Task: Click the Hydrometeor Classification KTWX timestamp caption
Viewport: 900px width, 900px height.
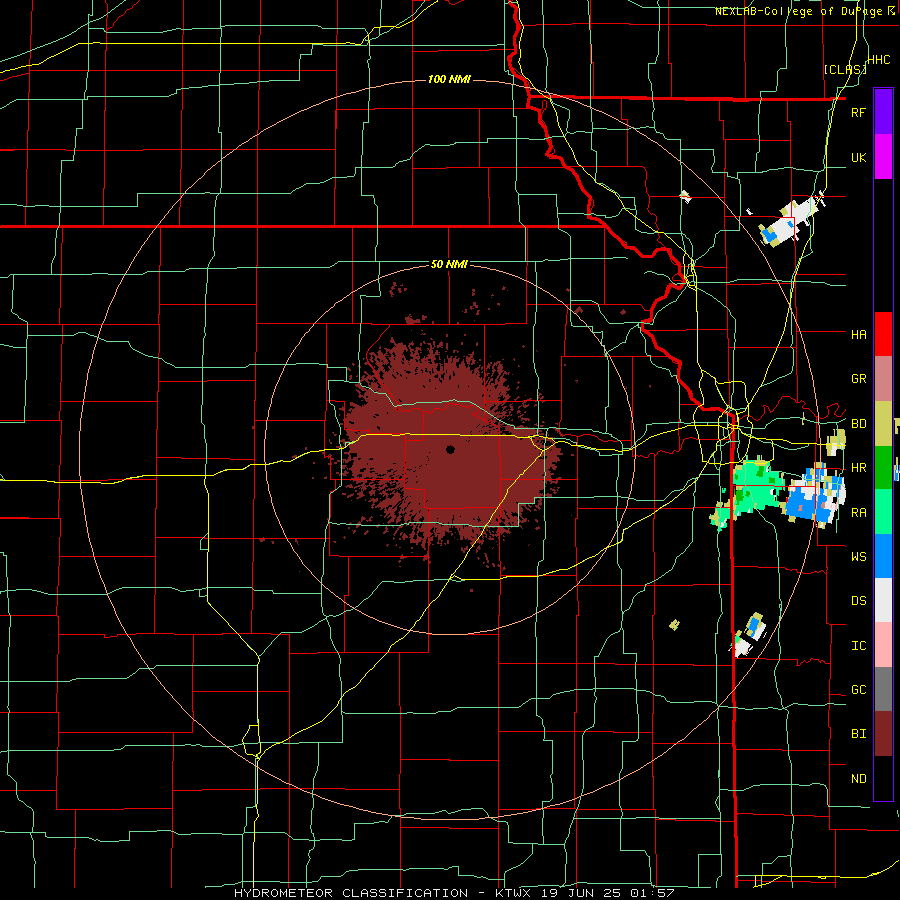Action: [x=454, y=893]
